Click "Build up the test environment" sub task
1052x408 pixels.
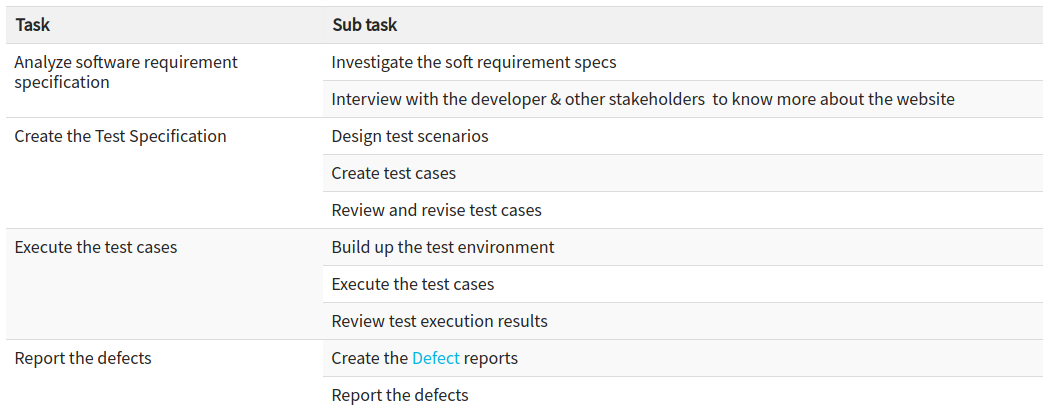tap(442, 247)
